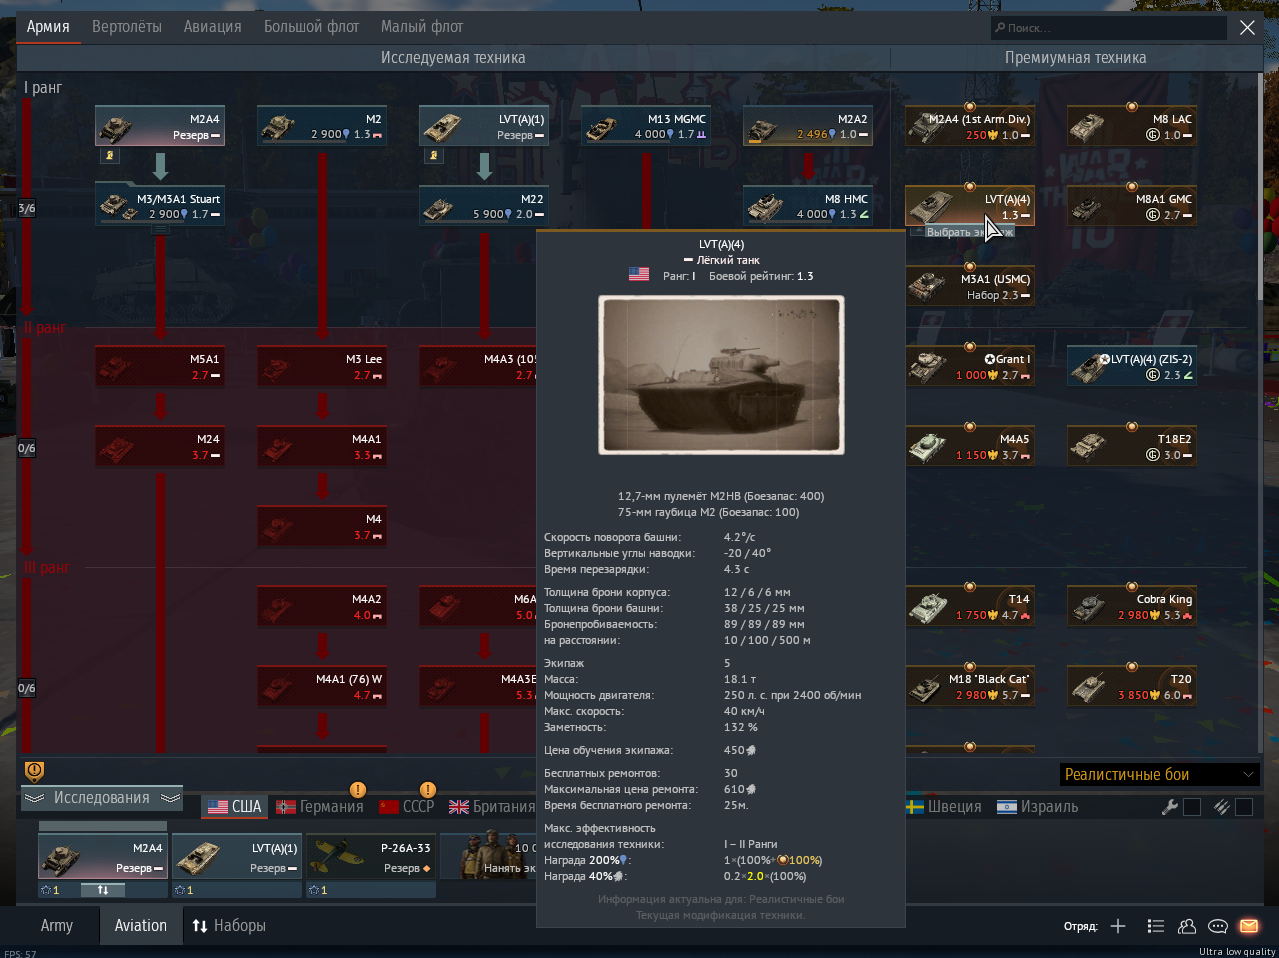Select the США nation tab
Viewport: 1279px width, 958px height.
pos(235,807)
